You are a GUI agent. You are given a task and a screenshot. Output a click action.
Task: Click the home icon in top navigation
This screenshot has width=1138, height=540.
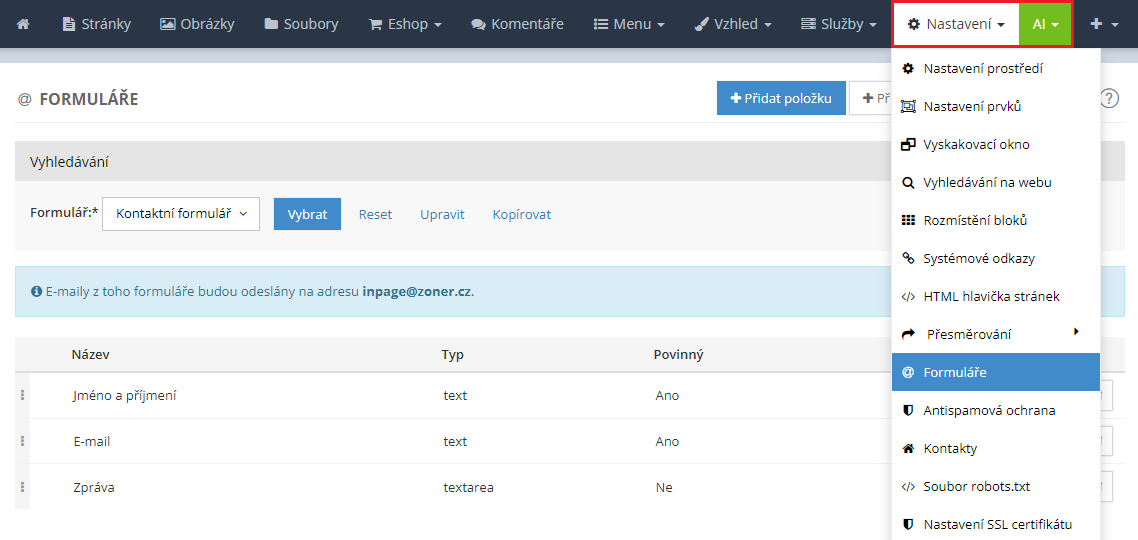pyautogui.click(x=23, y=24)
